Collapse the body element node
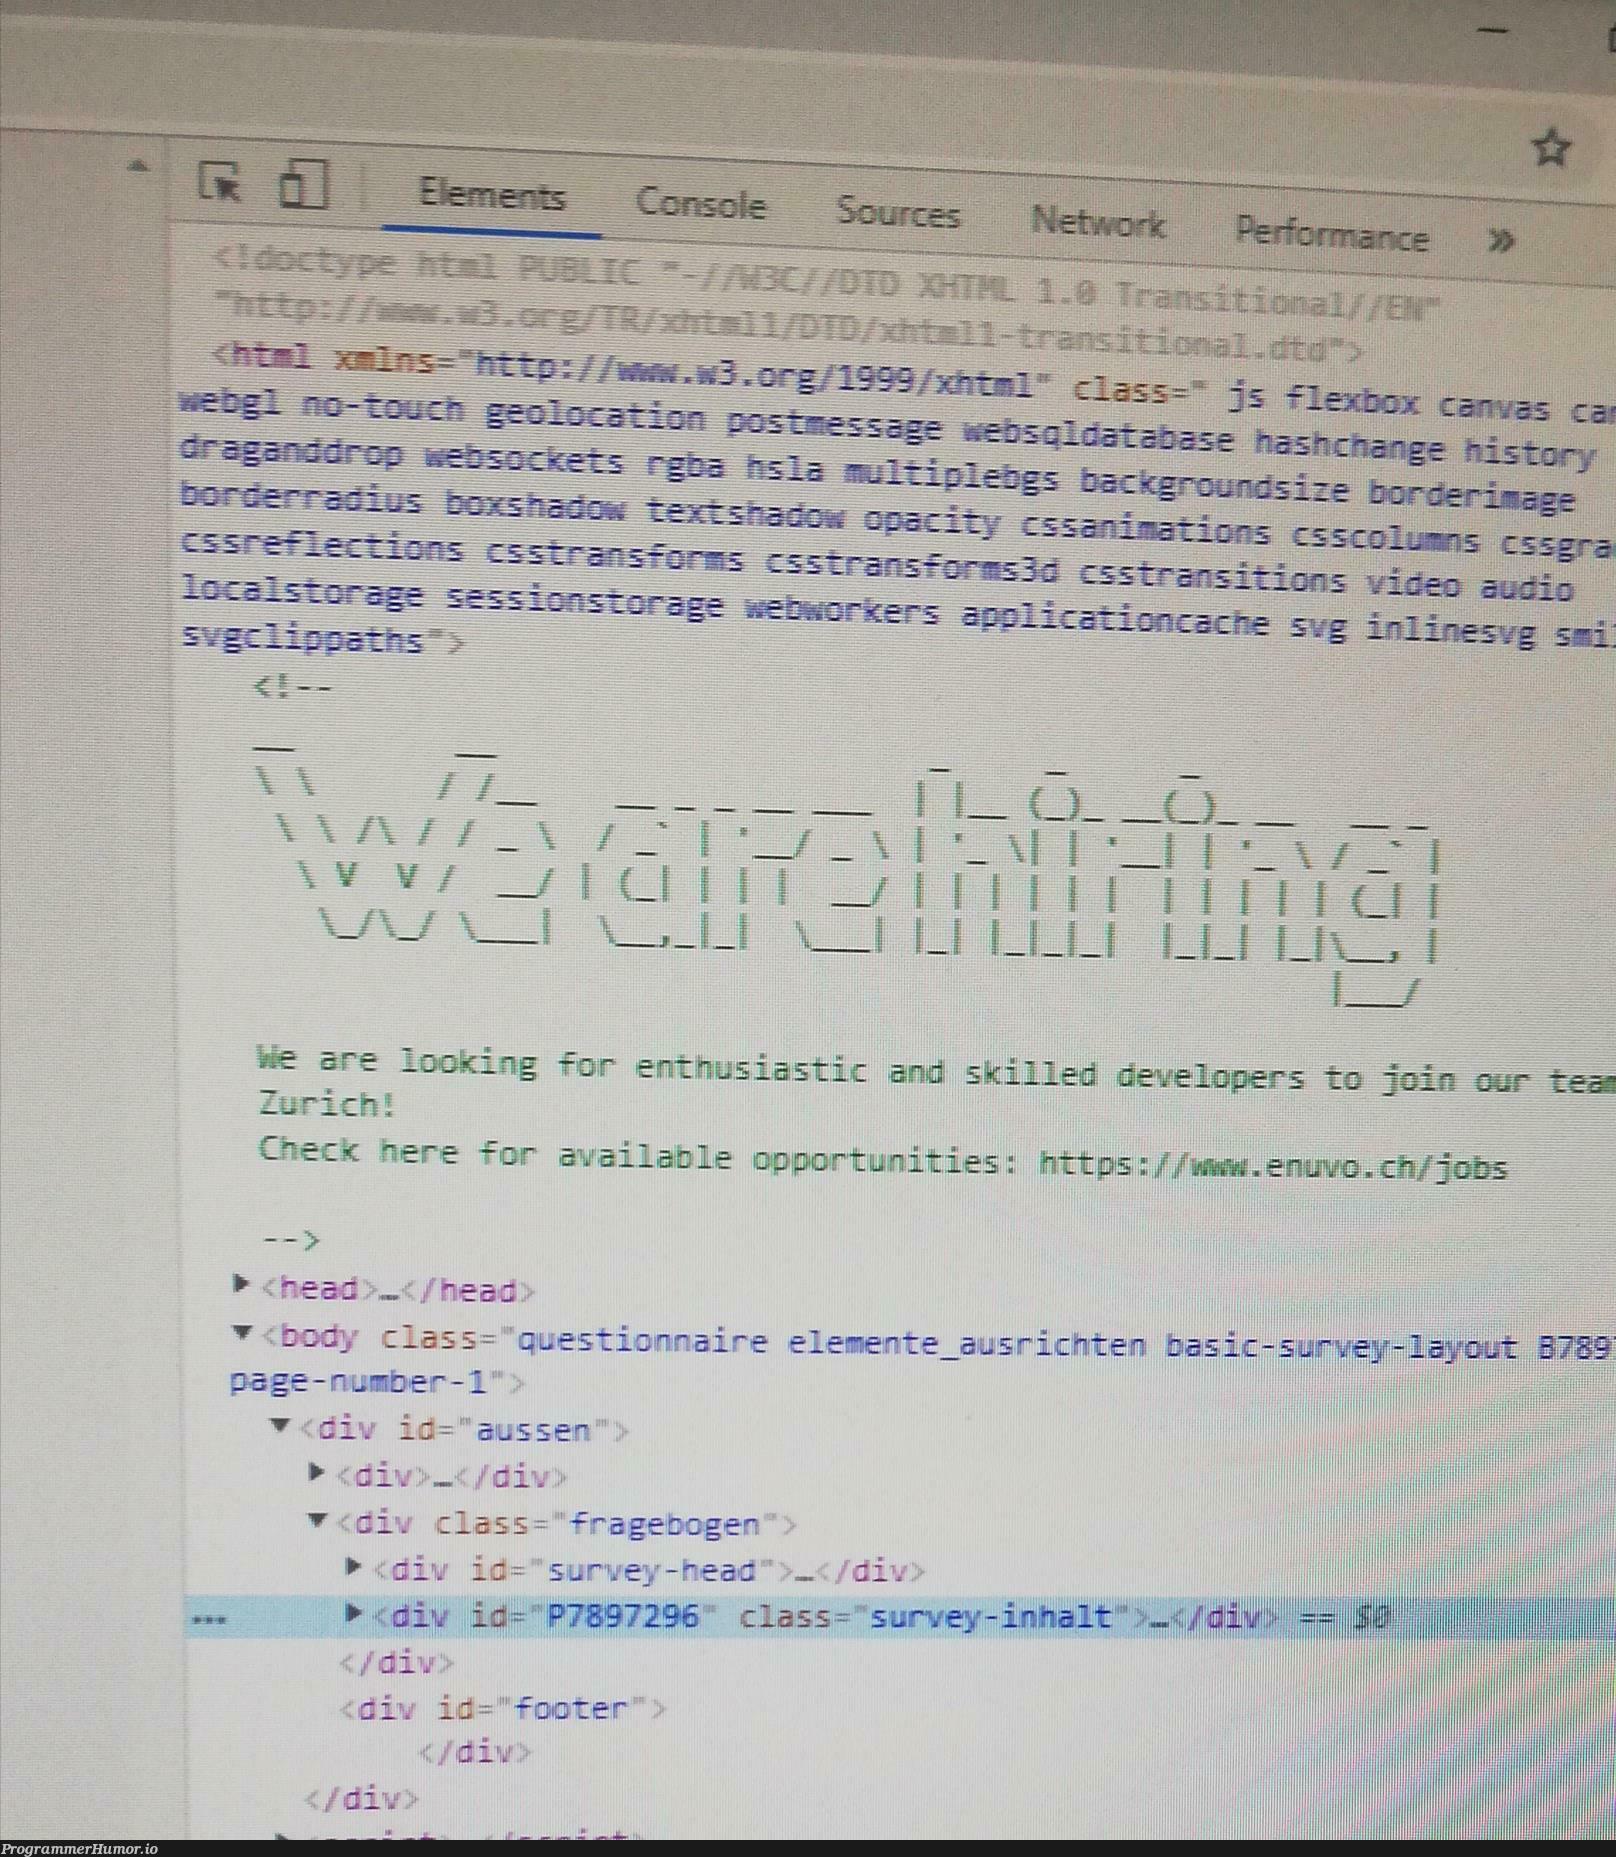 (241, 1331)
